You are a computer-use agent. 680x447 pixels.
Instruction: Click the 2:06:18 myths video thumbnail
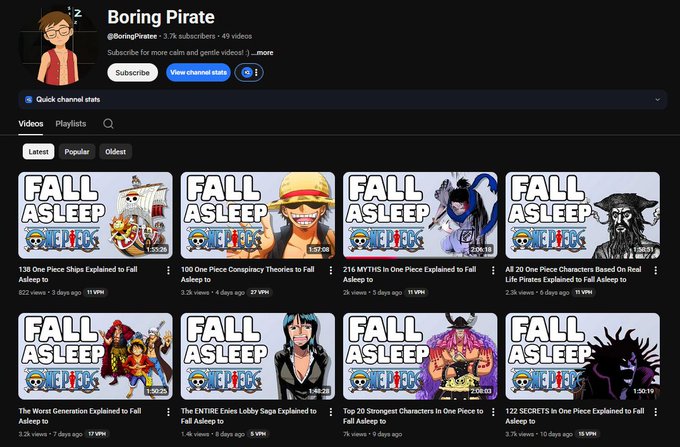[x=420, y=215]
